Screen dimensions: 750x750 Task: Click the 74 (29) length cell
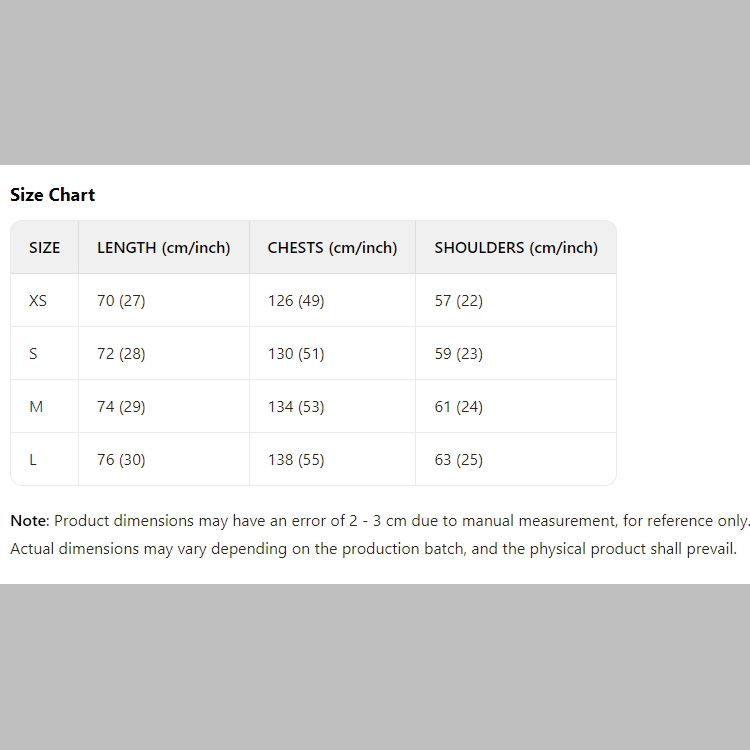(x=121, y=407)
